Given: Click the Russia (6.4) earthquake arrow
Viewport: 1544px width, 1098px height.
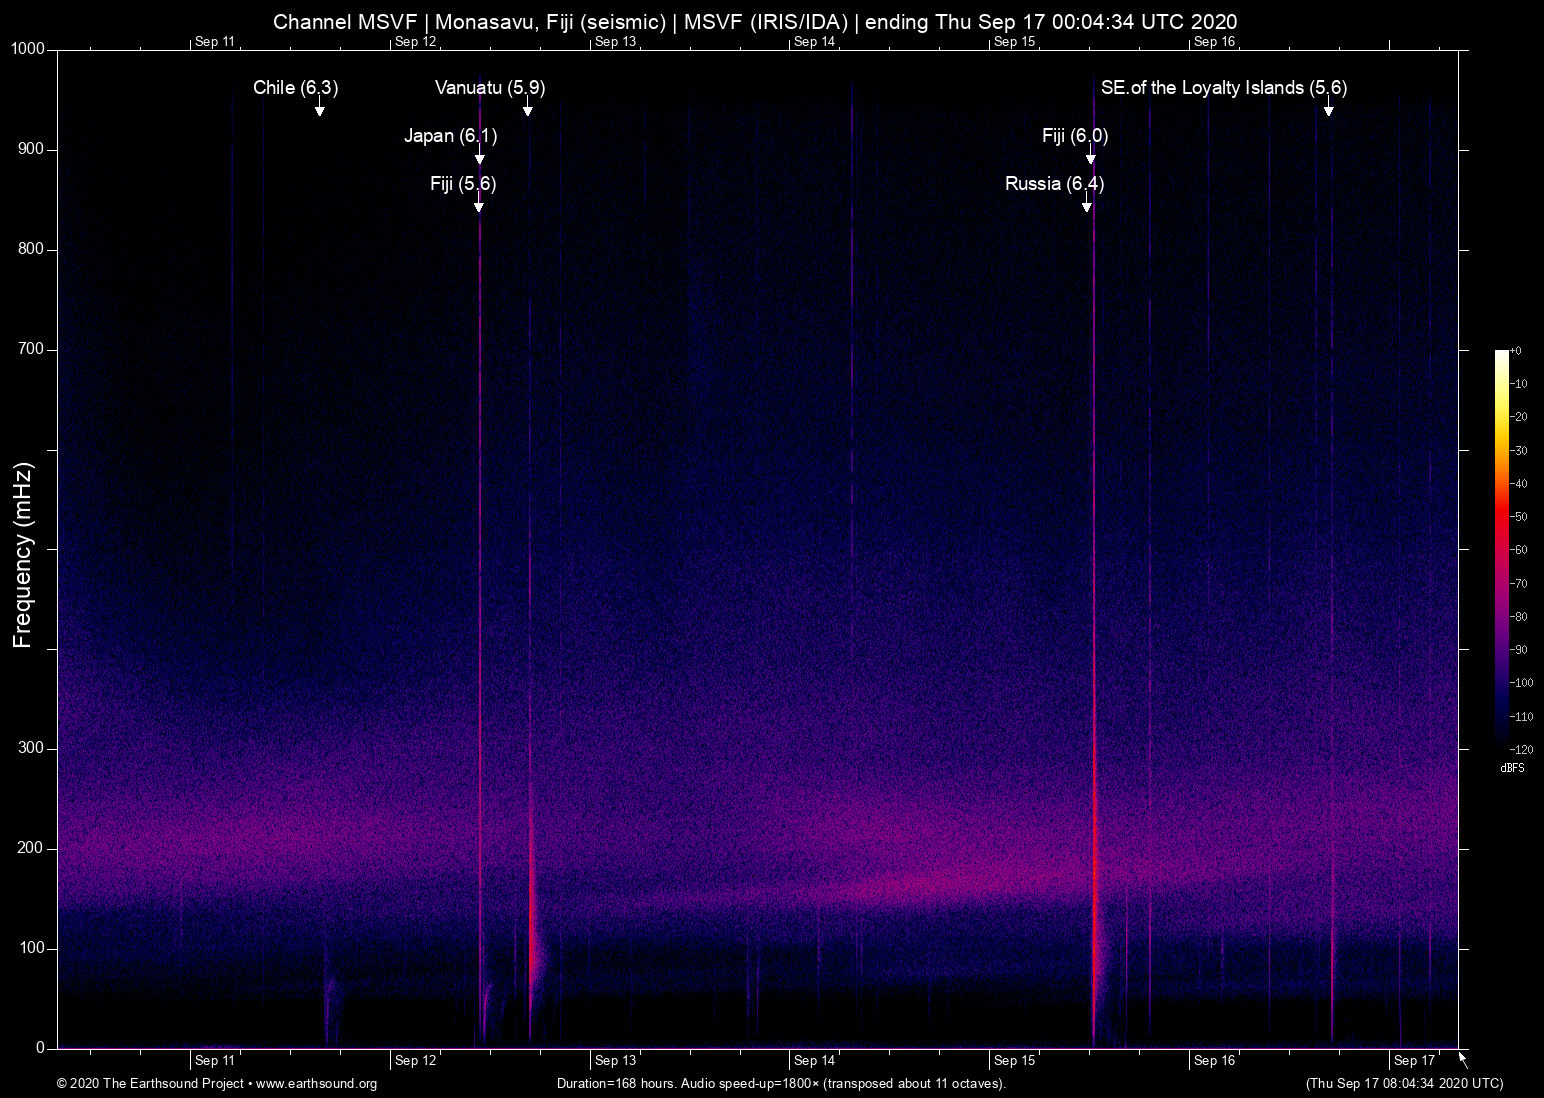Looking at the screenshot, I should click(x=1088, y=209).
